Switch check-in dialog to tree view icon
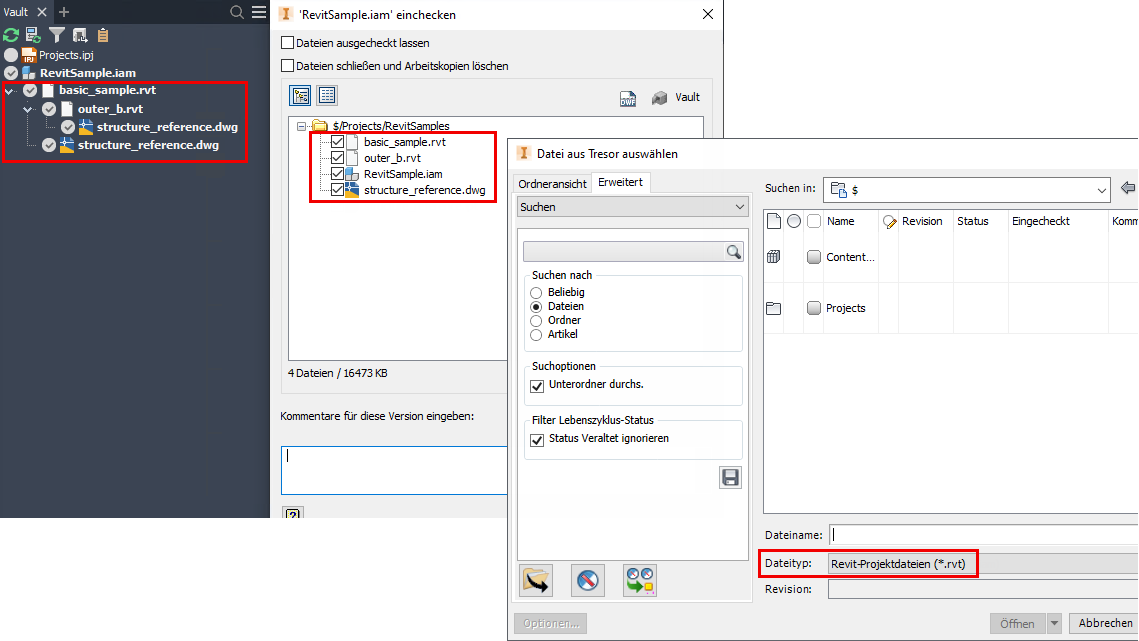Viewport: 1139px width, 641px height. click(x=300, y=95)
